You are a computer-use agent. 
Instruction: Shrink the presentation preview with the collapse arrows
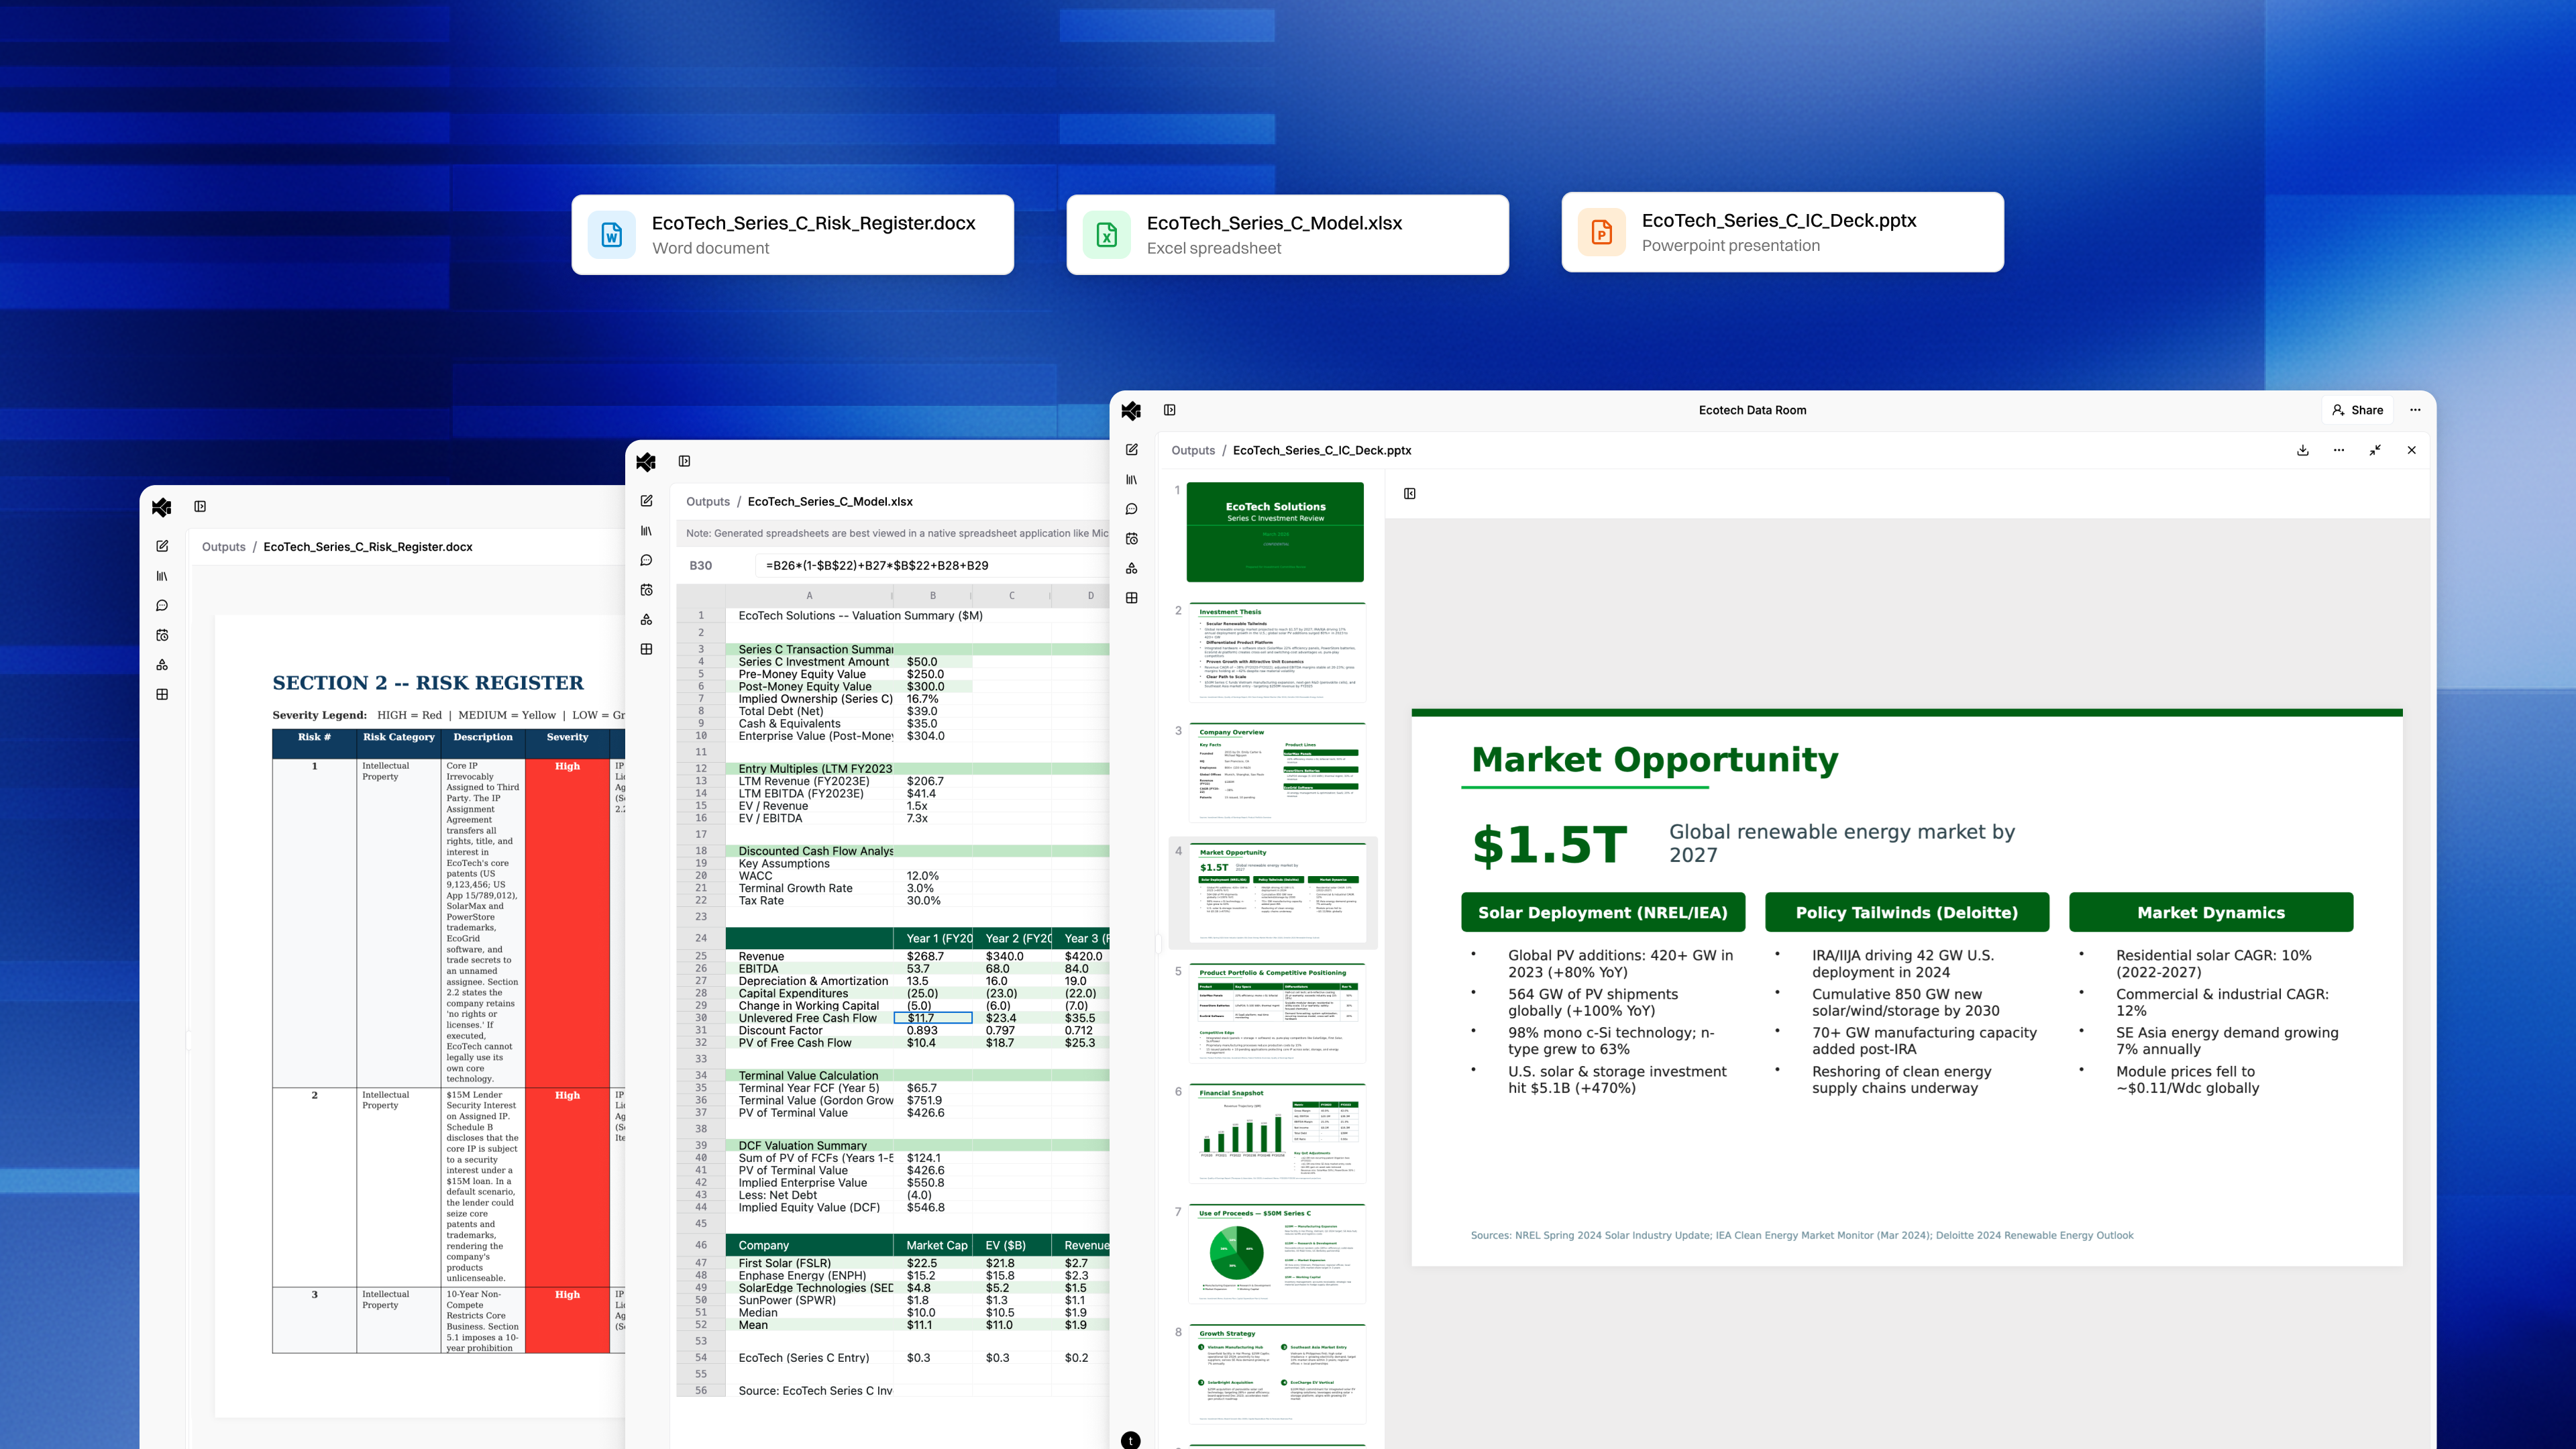pos(2375,450)
